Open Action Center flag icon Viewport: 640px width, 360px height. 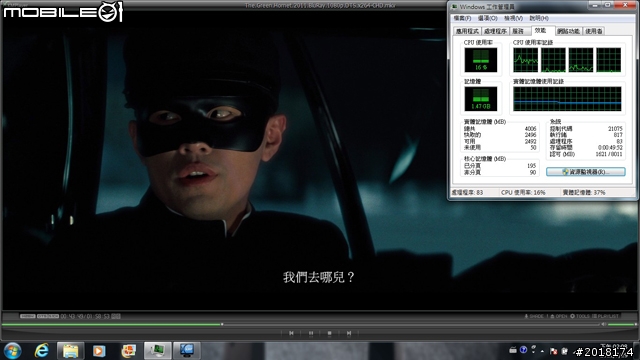554,351
